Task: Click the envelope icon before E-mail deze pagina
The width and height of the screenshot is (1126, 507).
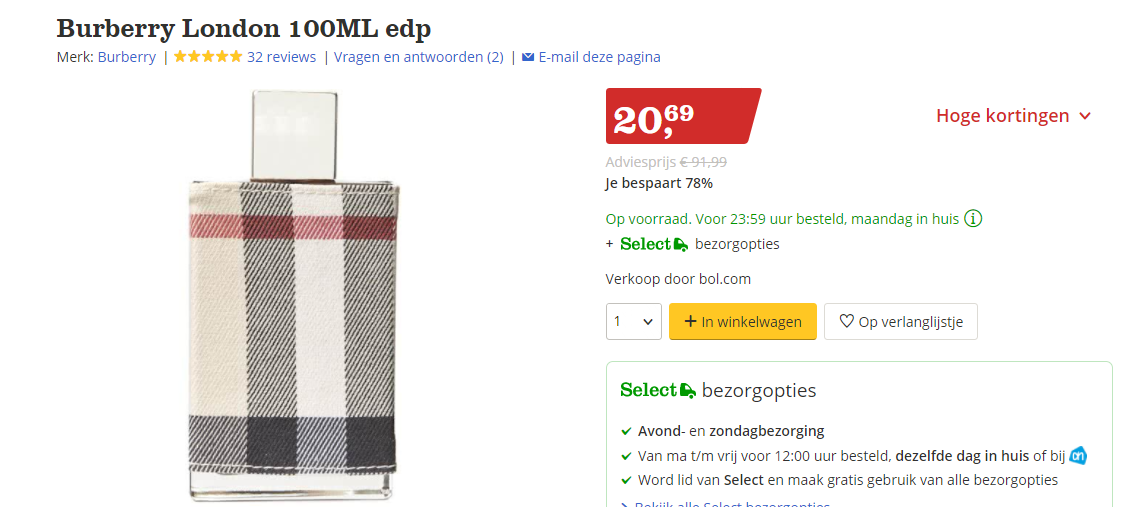Action: [528, 57]
